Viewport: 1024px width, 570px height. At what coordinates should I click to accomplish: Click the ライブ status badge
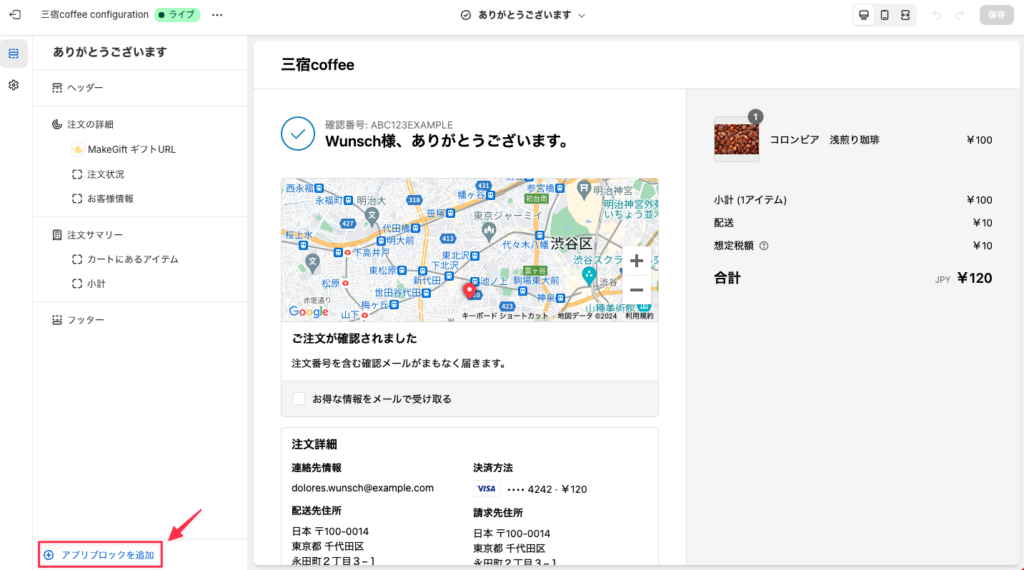tap(177, 14)
